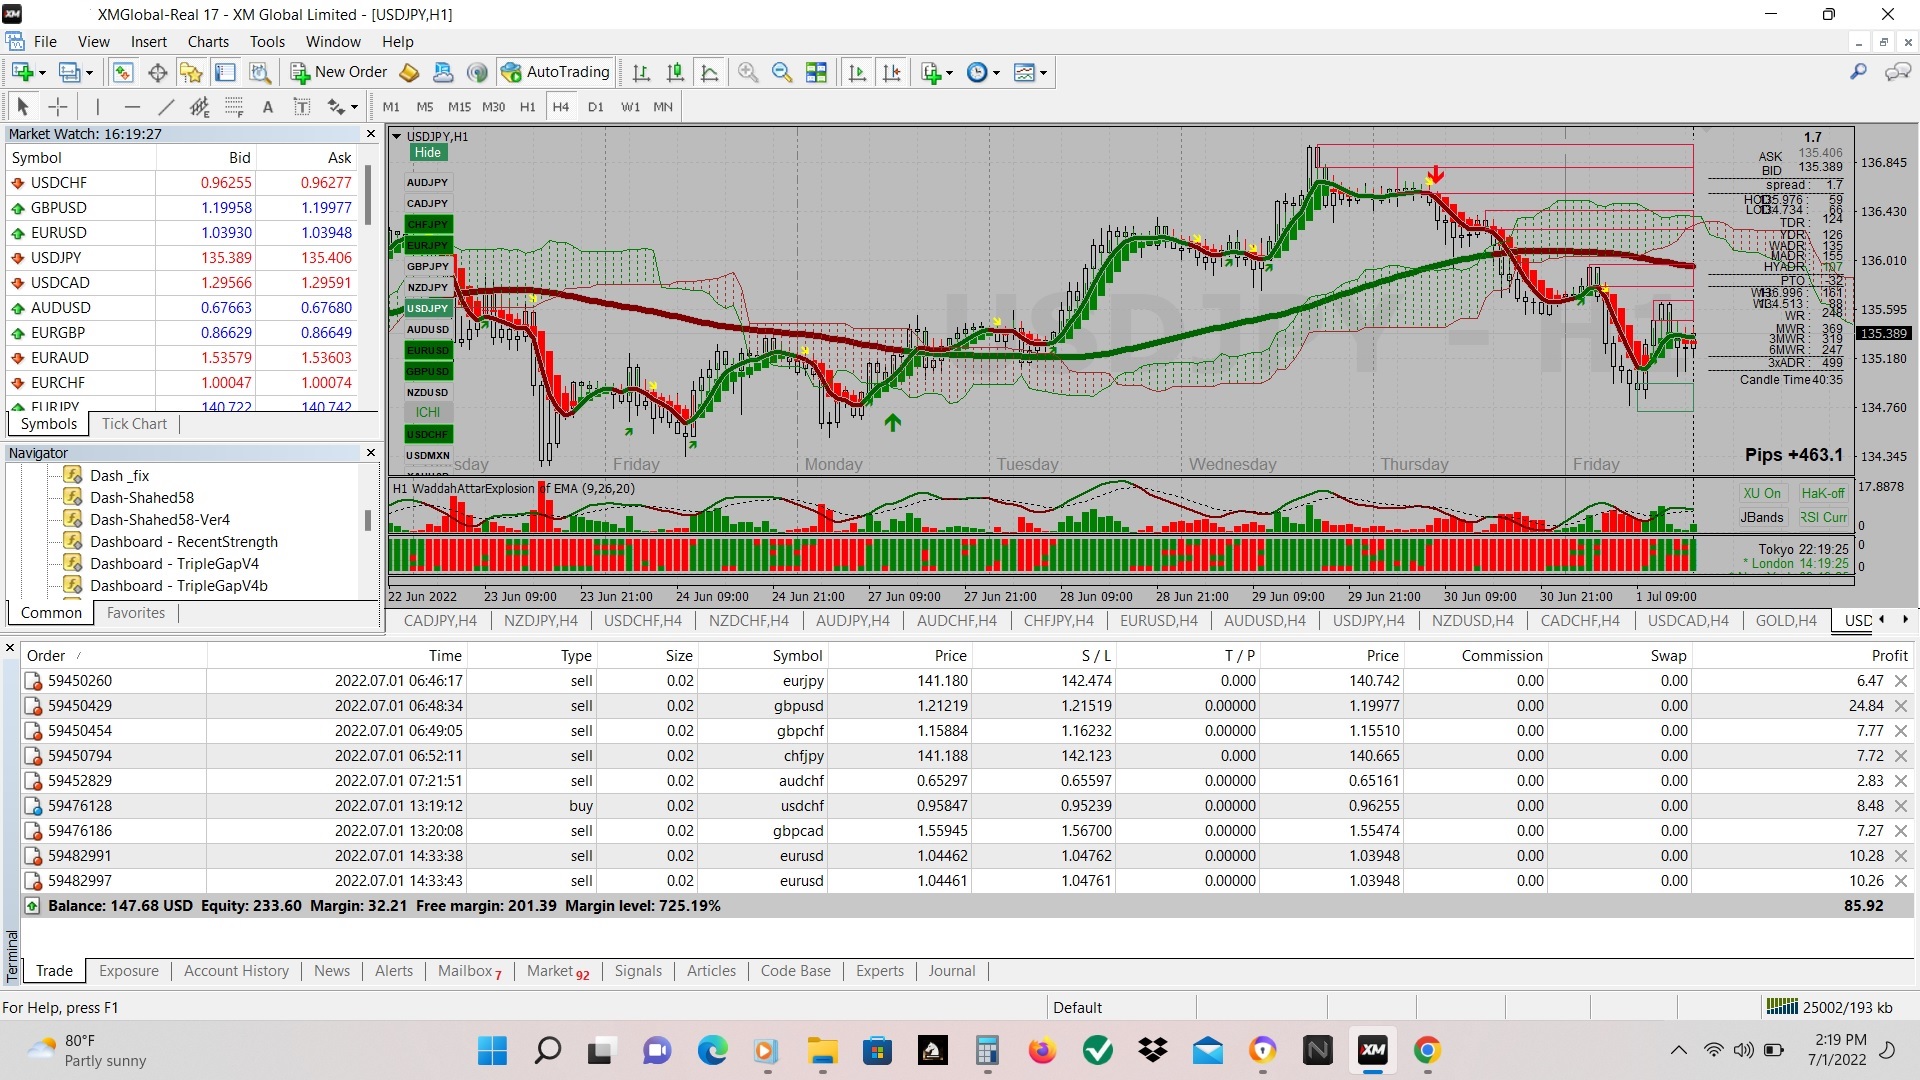Open the Tile Windows grid icon

pos(816,72)
